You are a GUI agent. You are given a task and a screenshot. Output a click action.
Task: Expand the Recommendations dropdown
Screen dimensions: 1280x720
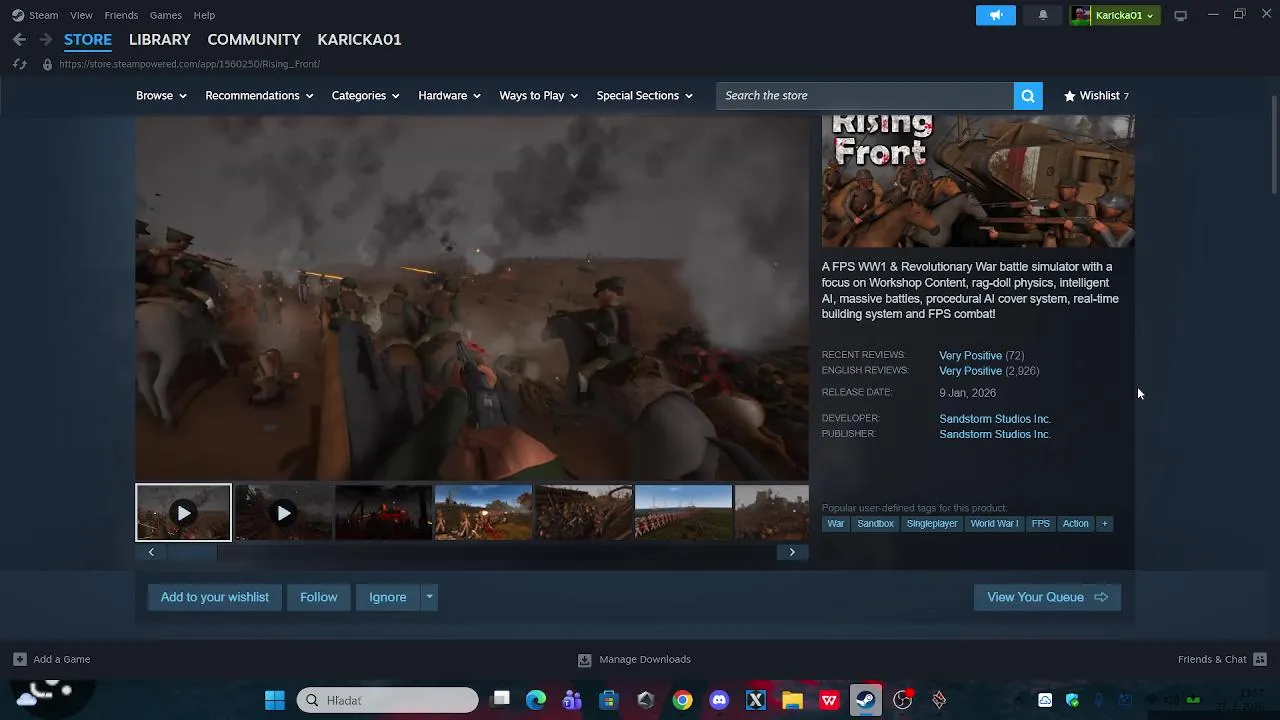pyautogui.click(x=259, y=96)
